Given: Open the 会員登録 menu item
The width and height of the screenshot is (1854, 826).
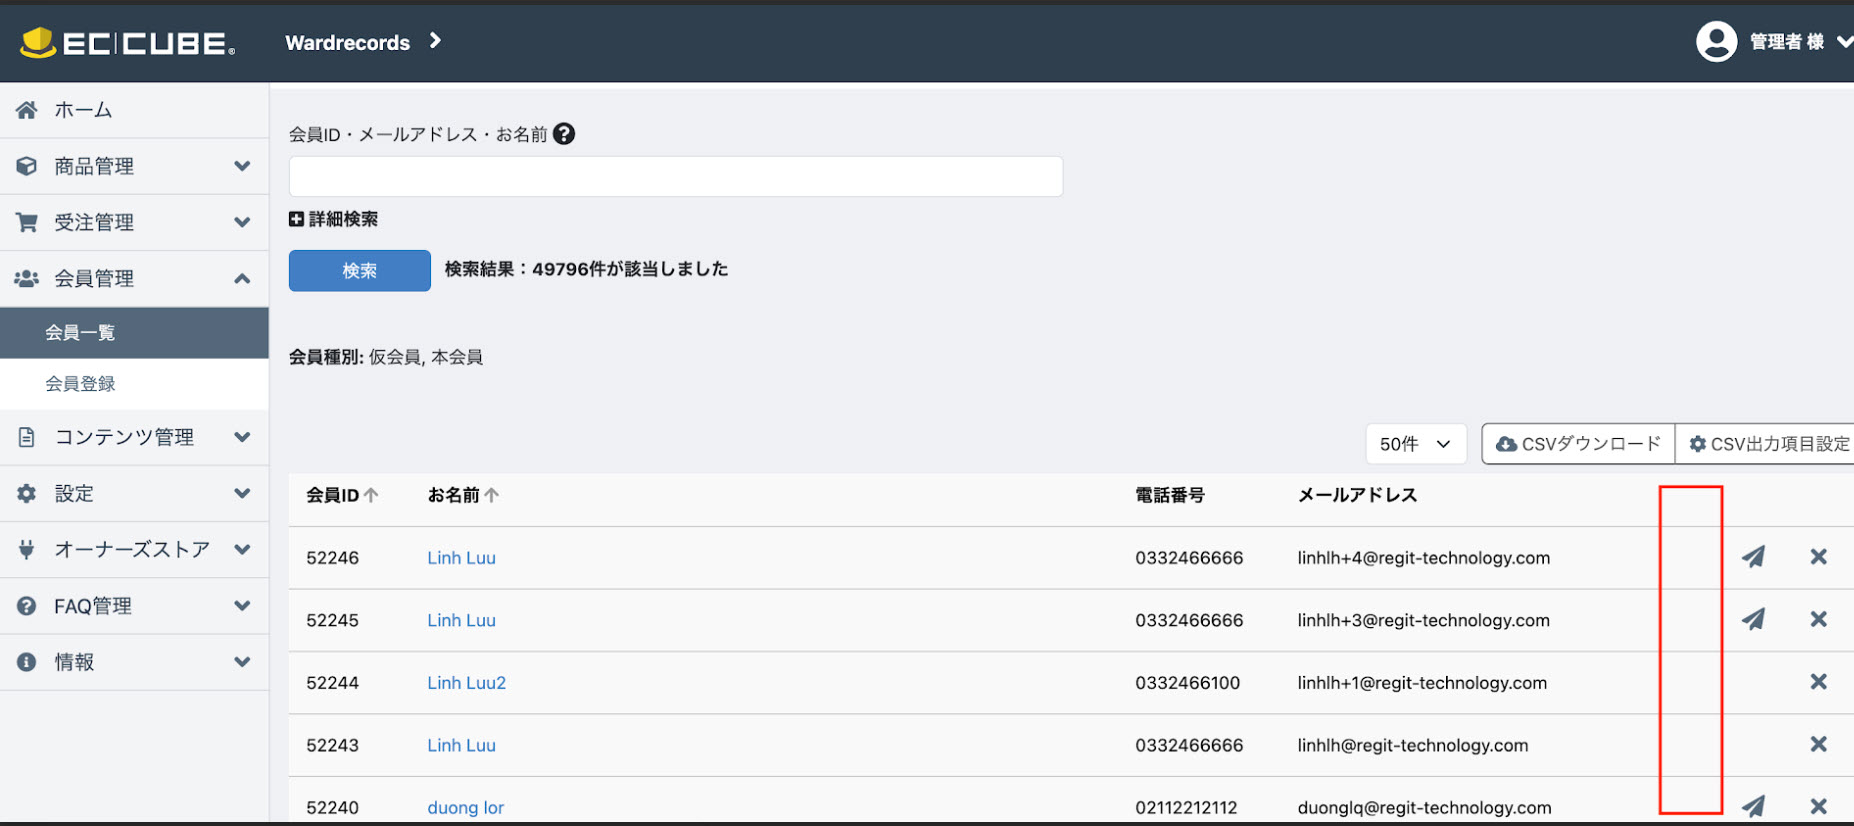Looking at the screenshot, I should [x=80, y=384].
